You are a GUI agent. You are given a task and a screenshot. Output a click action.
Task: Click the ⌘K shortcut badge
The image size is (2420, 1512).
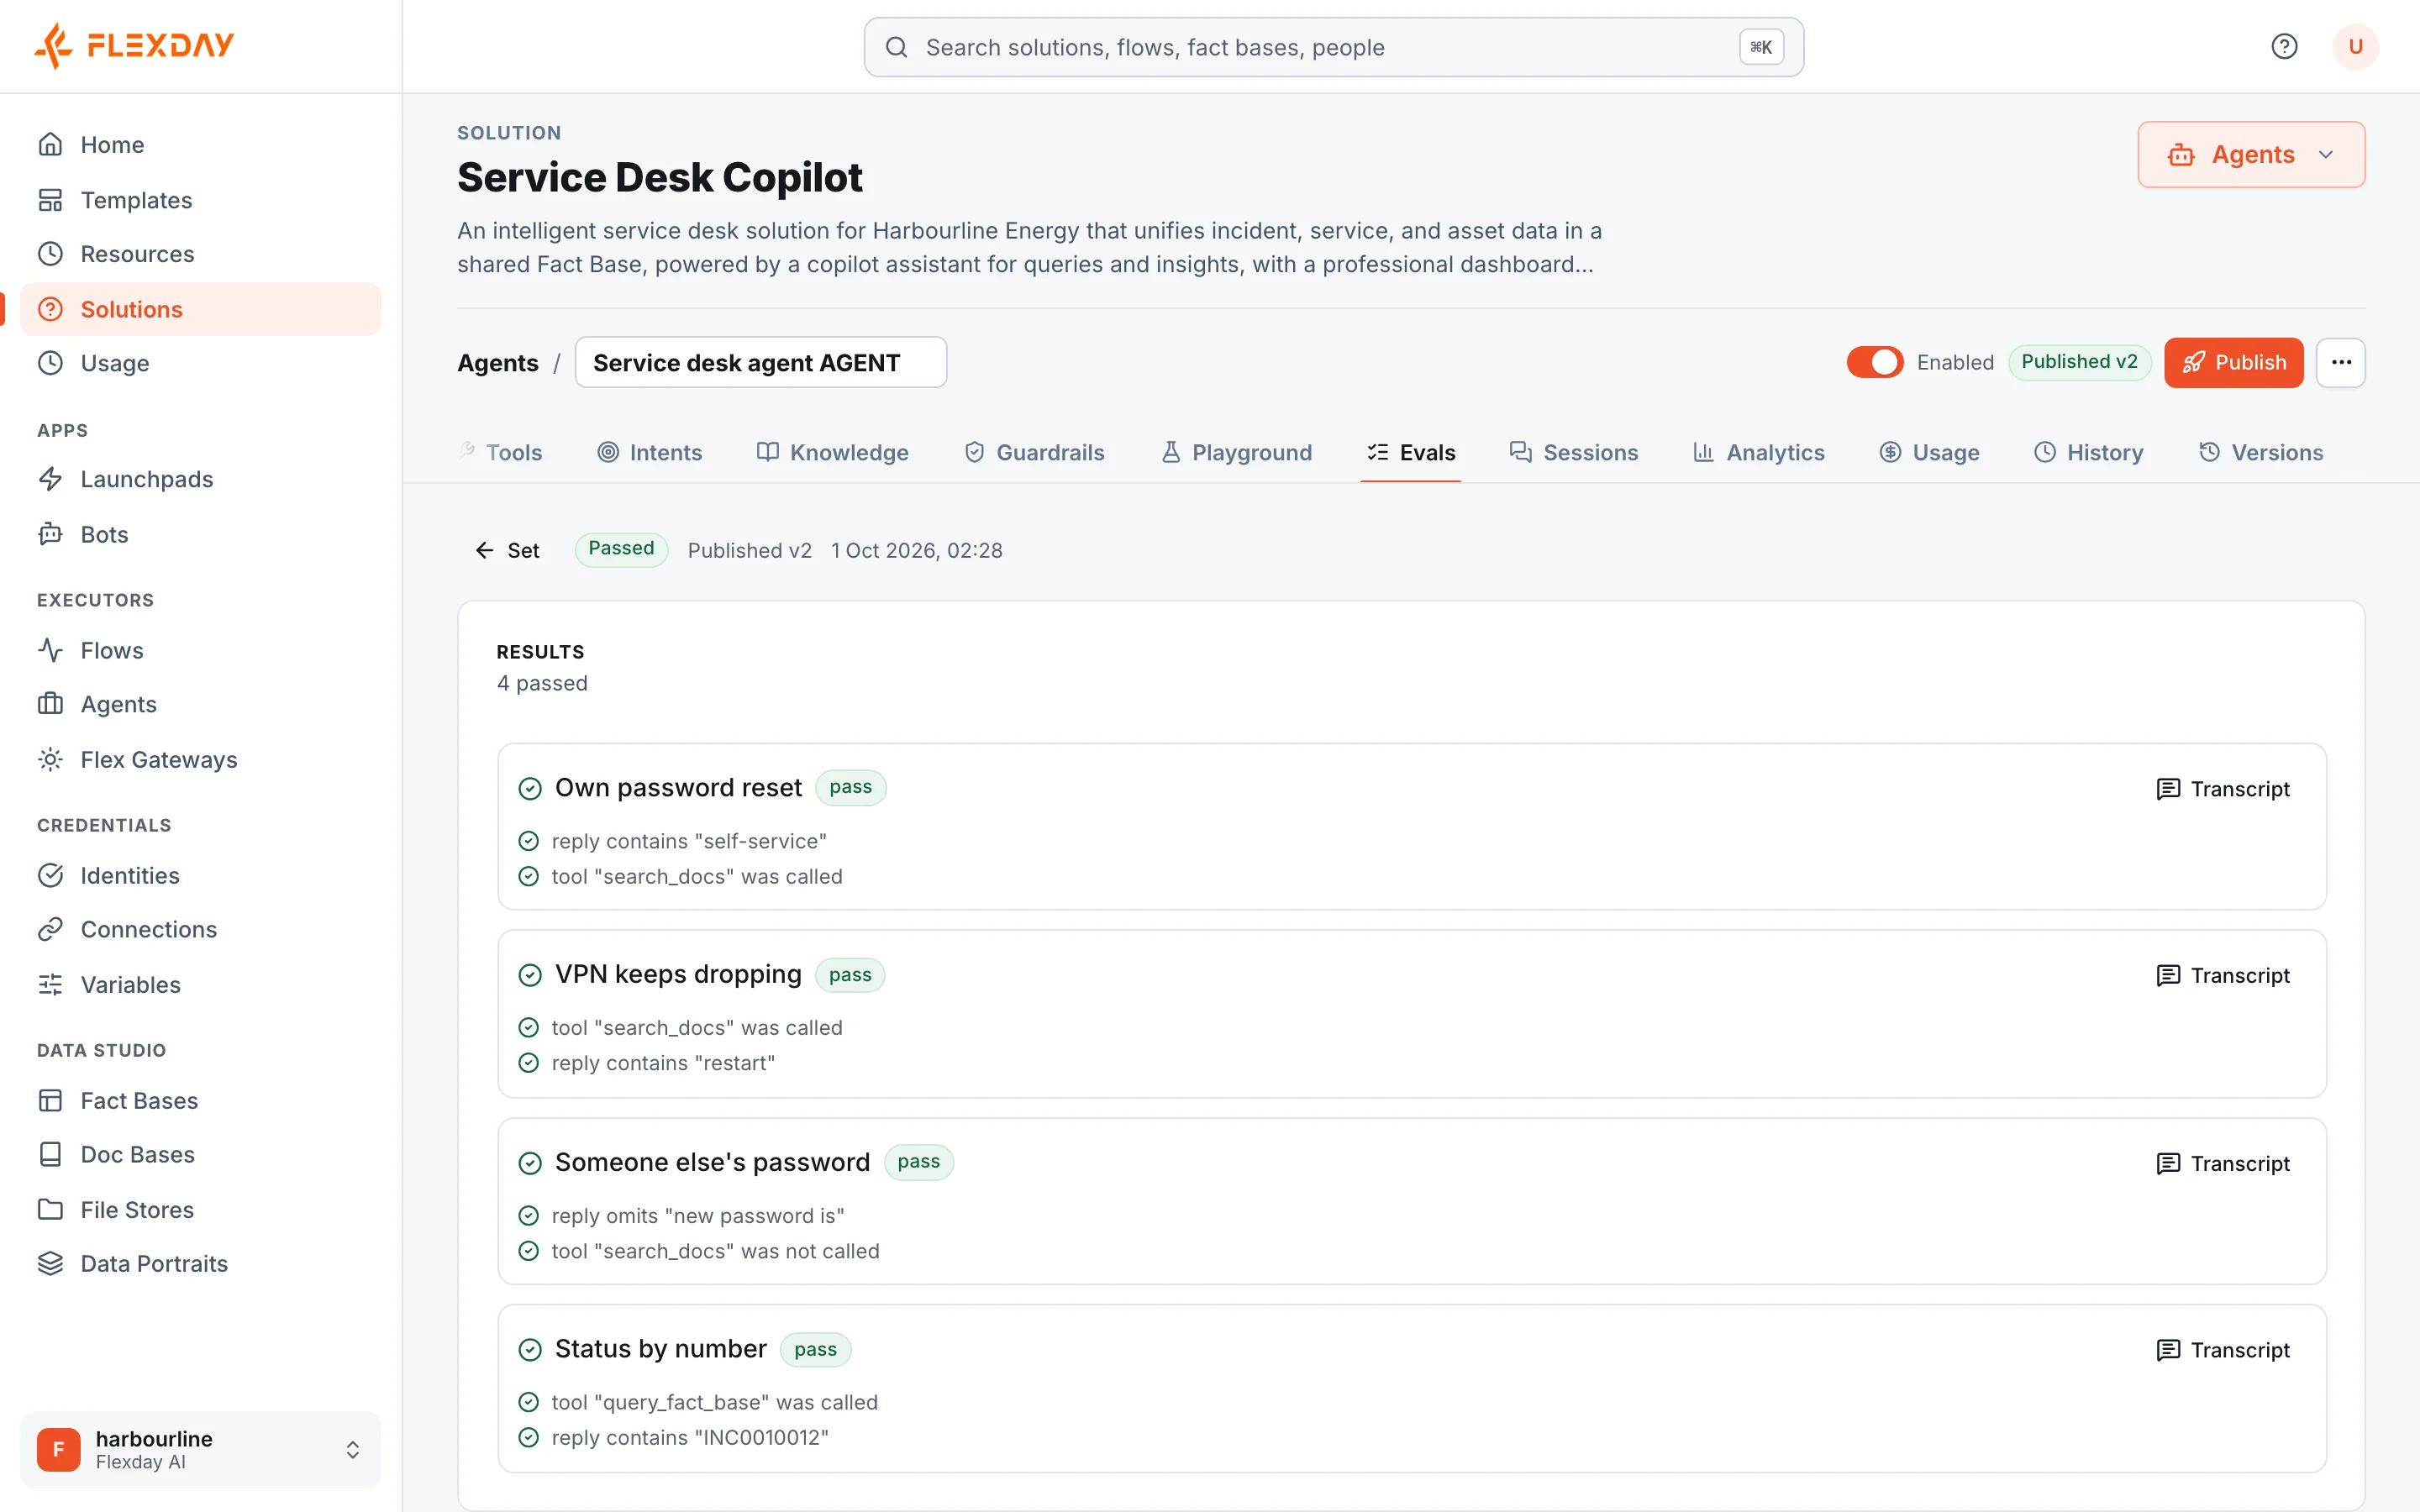coord(1761,47)
